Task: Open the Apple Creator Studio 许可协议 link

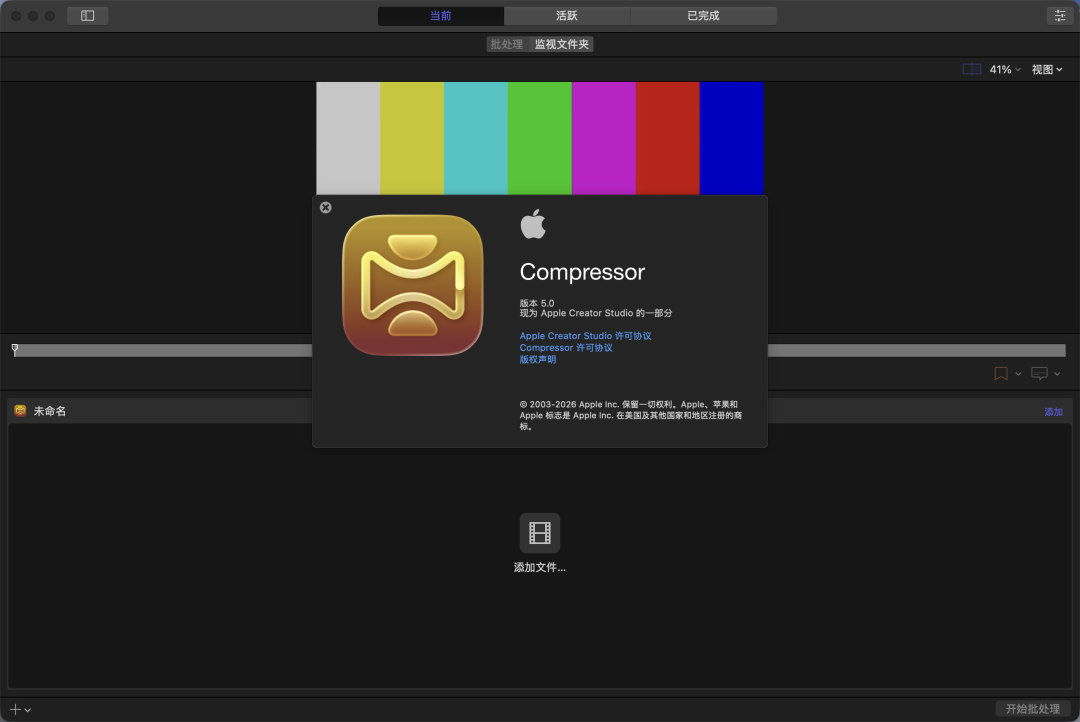Action: click(585, 336)
